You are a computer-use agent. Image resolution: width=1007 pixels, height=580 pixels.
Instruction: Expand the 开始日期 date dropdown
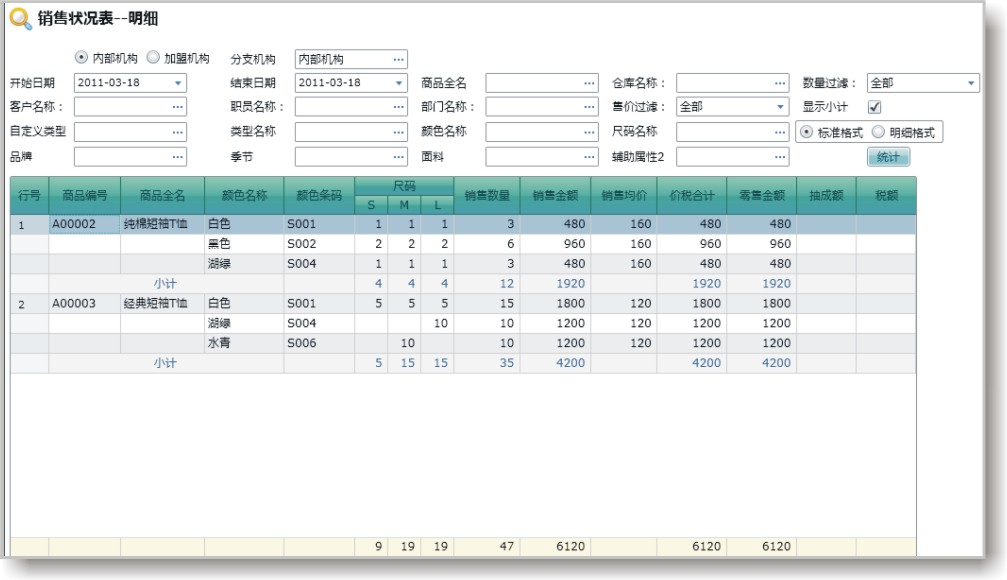178,82
